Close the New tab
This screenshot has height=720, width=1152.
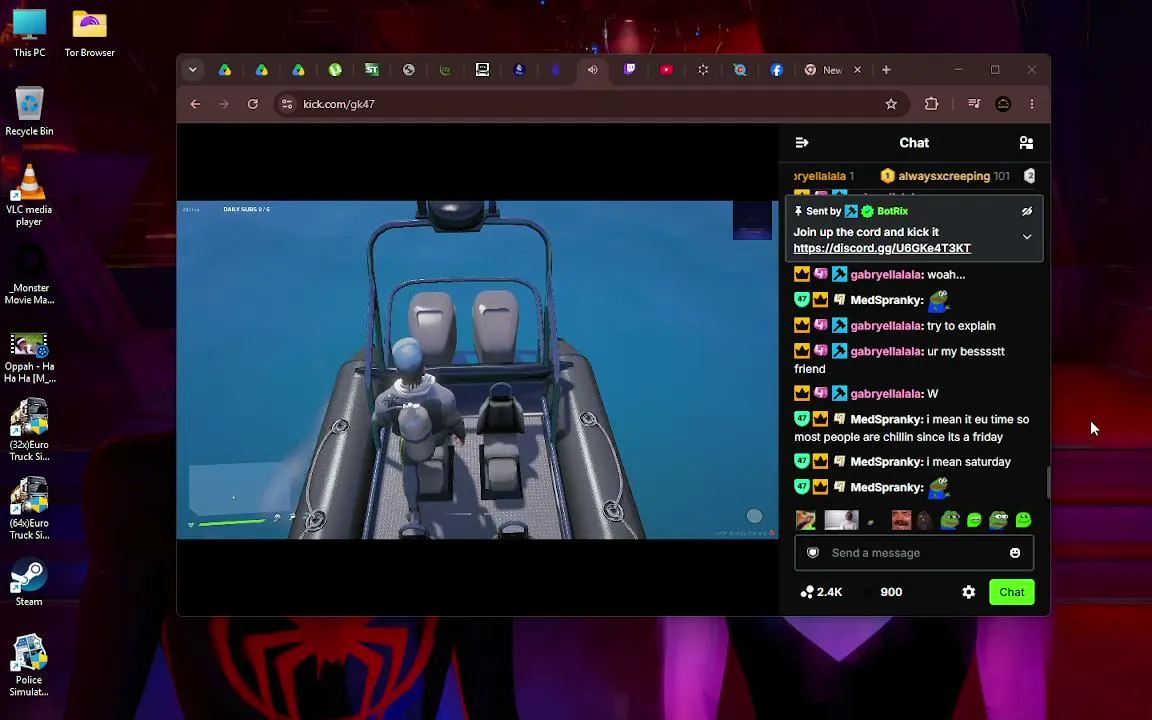(857, 70)
